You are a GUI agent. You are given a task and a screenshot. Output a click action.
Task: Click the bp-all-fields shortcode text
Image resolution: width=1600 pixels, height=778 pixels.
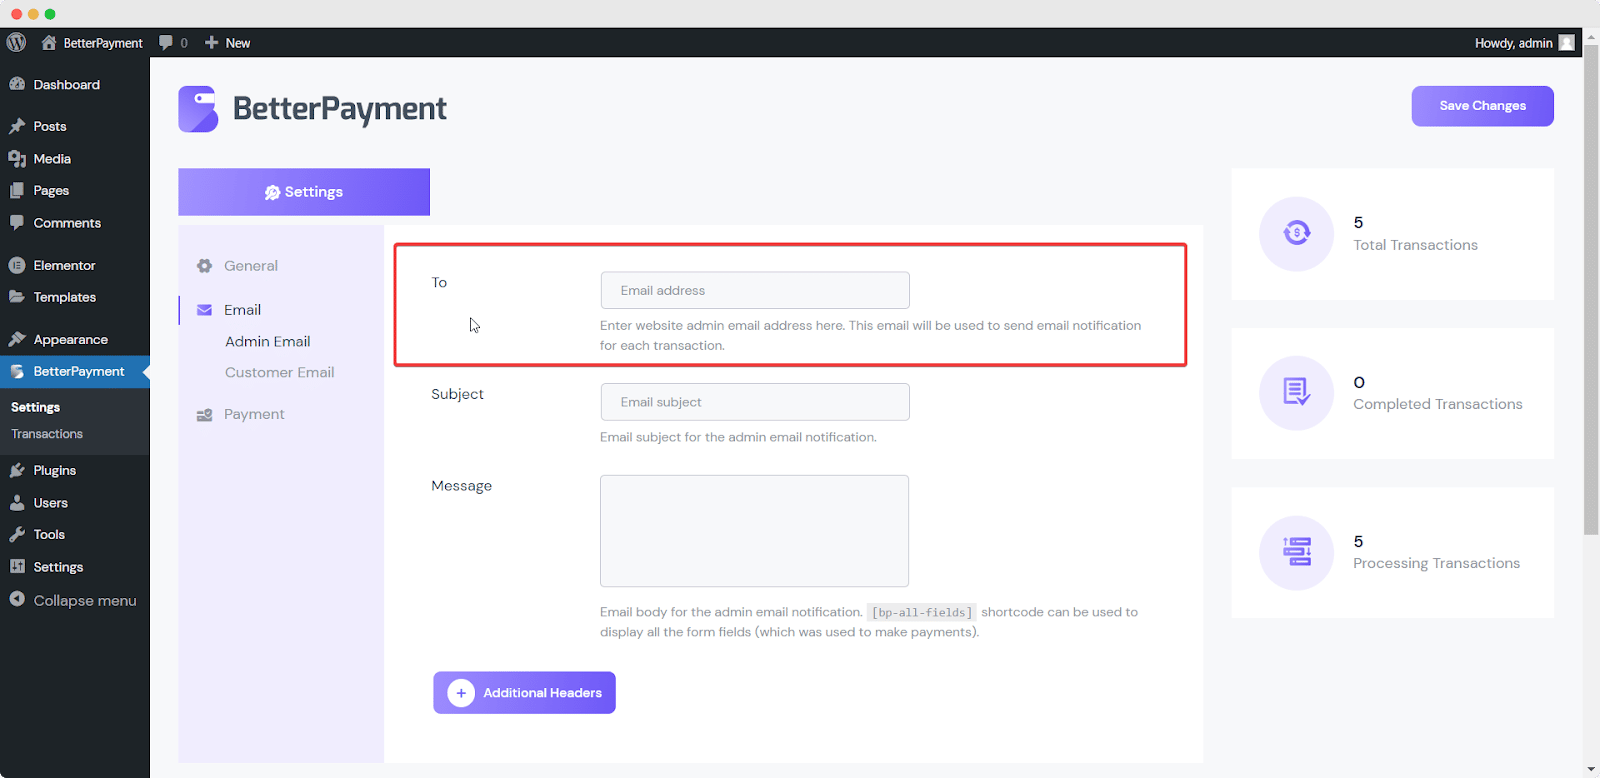(921, 612)
